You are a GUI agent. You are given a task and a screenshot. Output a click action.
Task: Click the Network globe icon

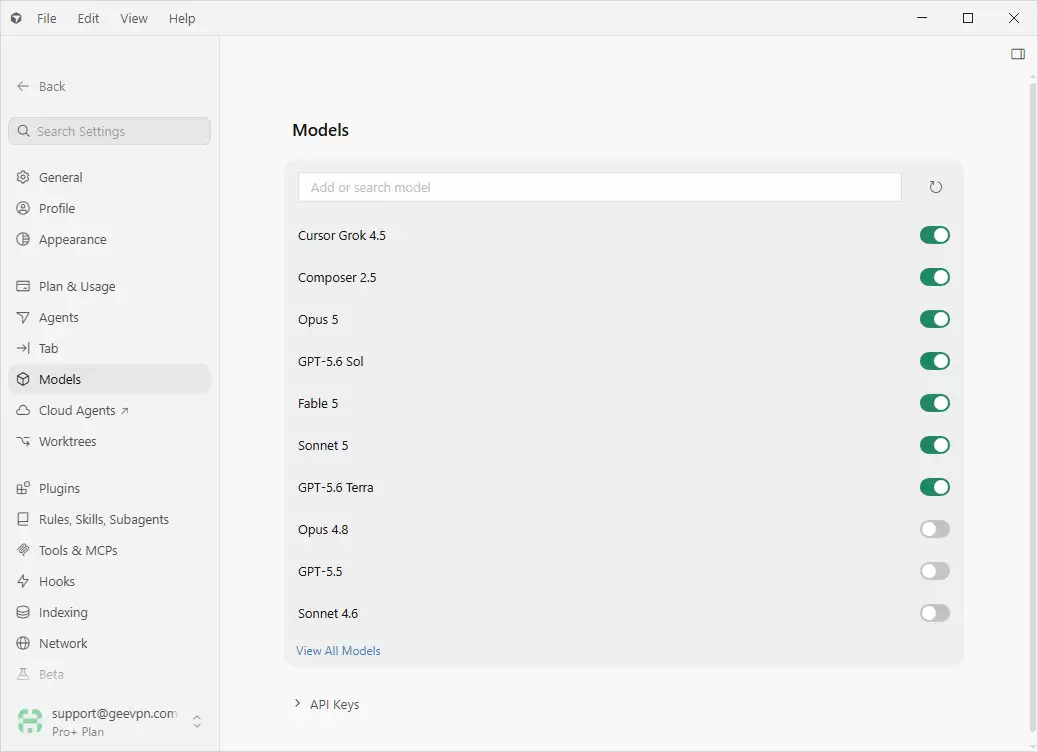23,643
